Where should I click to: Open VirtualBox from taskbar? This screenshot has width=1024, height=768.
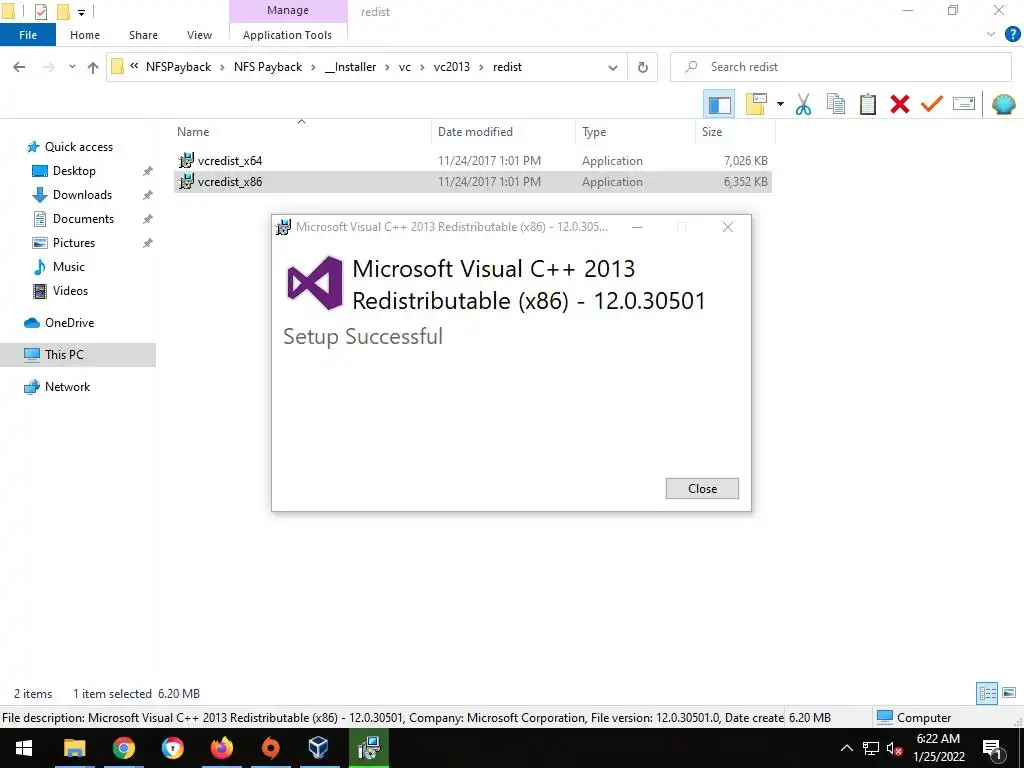(x=319, y=748)
